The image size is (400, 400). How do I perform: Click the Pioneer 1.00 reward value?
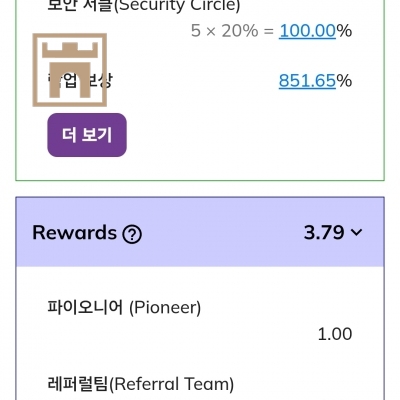[x=335, y=334]
